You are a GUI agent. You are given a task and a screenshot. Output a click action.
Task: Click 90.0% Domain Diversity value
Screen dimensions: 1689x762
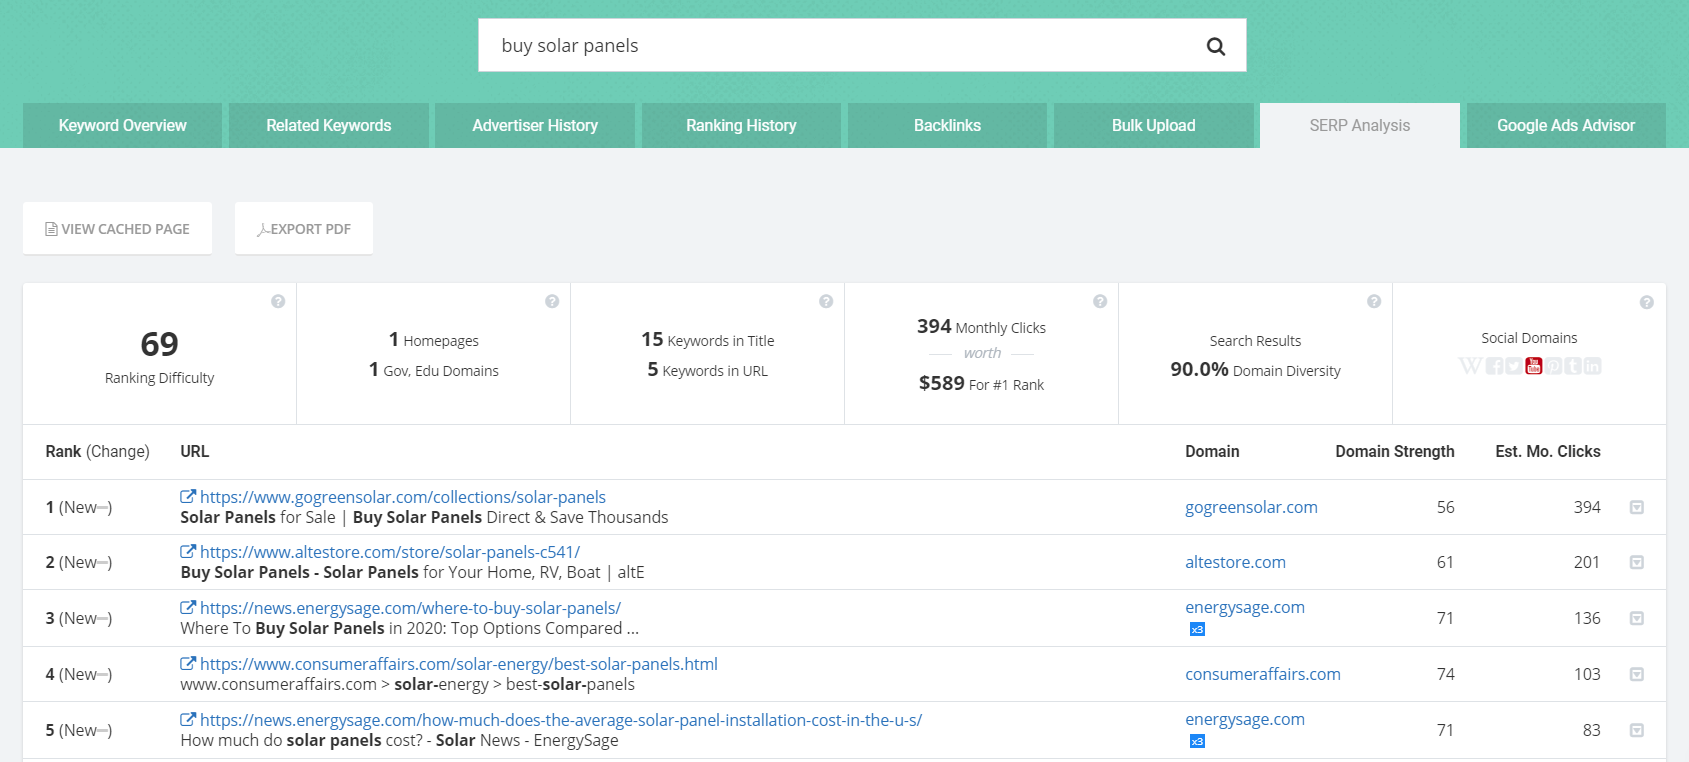(x=1255, y=370)
